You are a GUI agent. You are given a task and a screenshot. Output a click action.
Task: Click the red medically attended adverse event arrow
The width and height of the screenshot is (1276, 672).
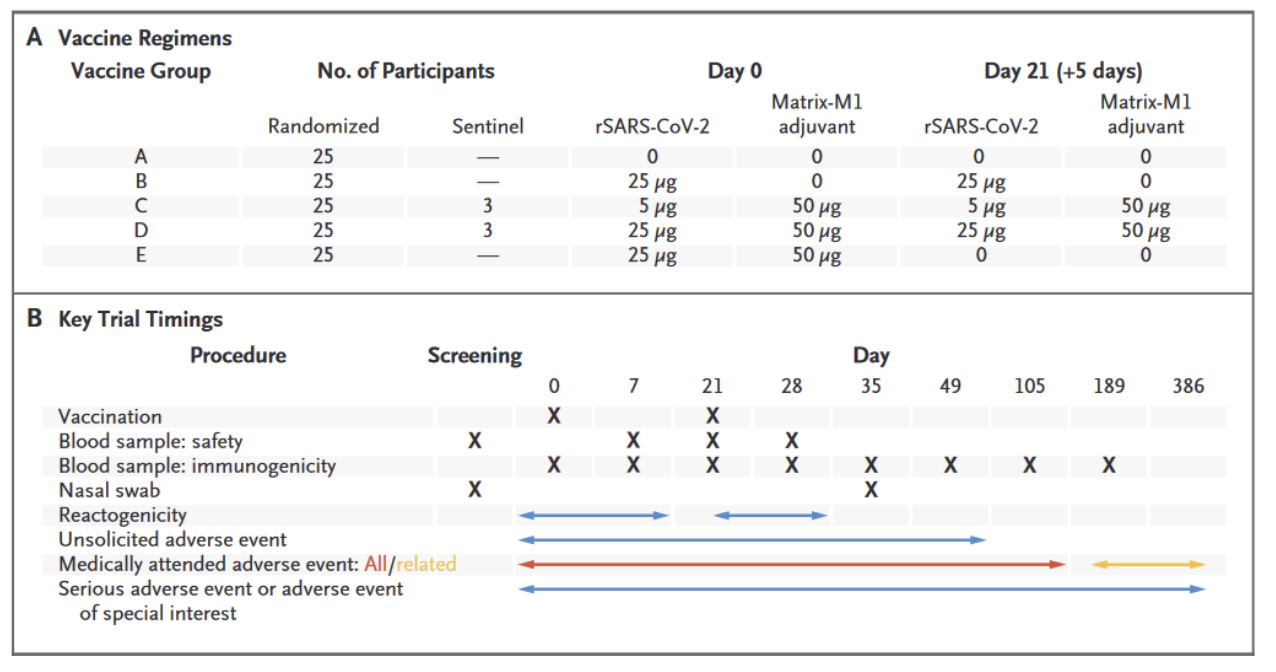pos(791,565)
